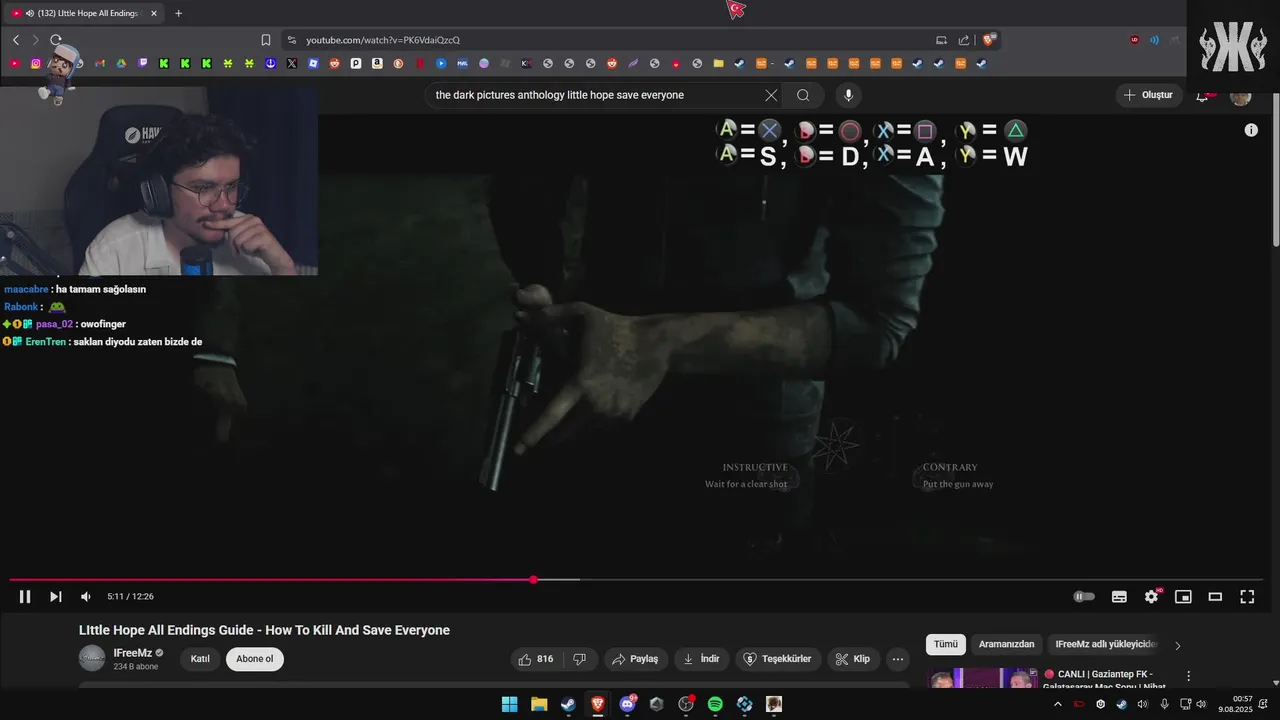Open more actions three-dot menu

tap(898, 659)
